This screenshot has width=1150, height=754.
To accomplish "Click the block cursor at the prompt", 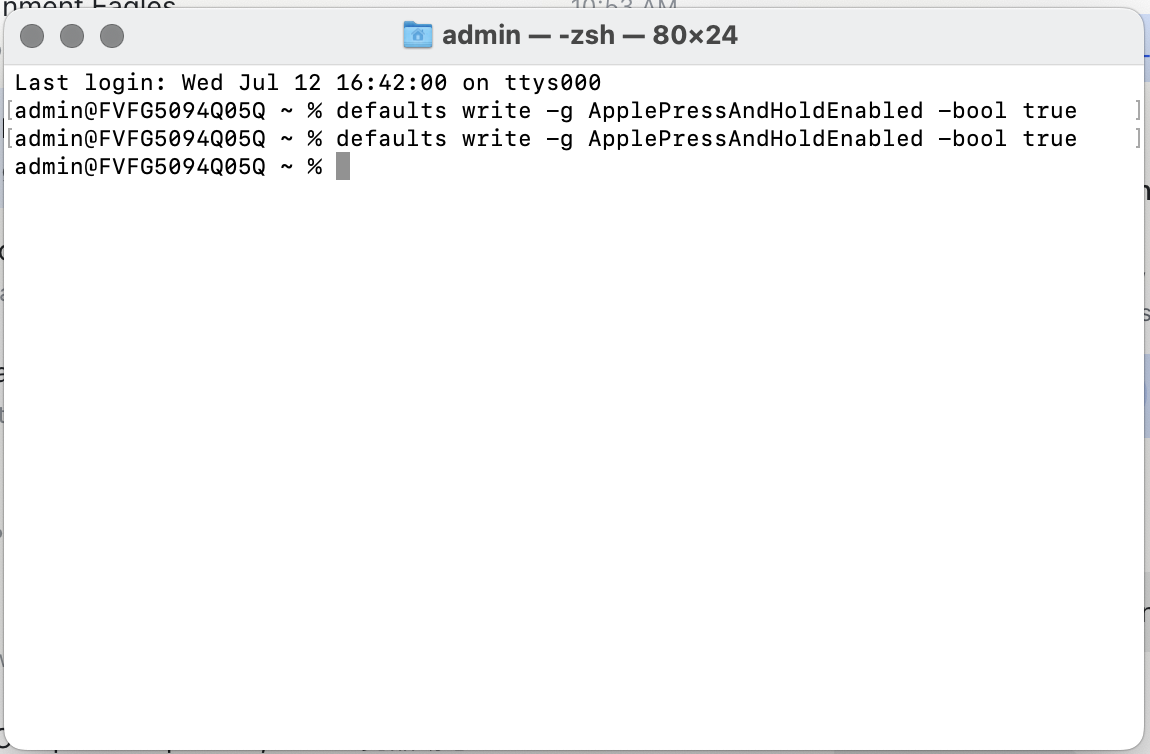I will point(343,166).
